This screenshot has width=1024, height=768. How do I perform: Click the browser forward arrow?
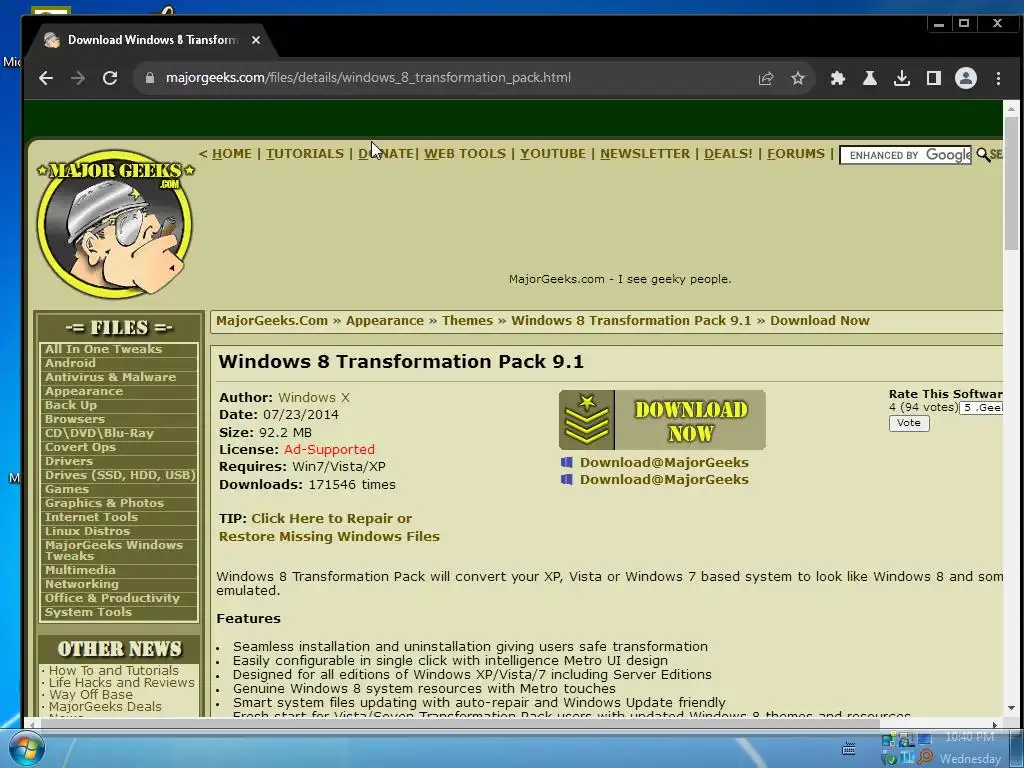click(78, 78)
